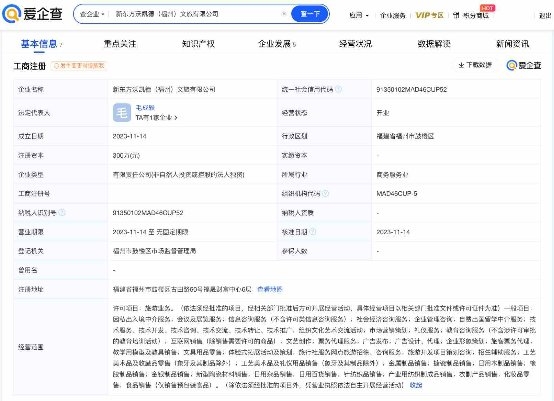Select the registration authority value in the 登记机关 row

pos(154,251)
